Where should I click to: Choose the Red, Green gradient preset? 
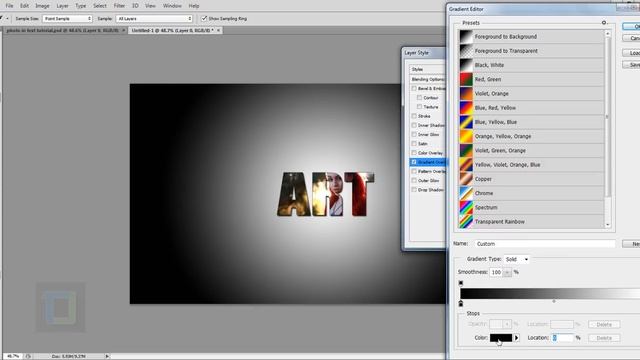(x=531, y=79)
